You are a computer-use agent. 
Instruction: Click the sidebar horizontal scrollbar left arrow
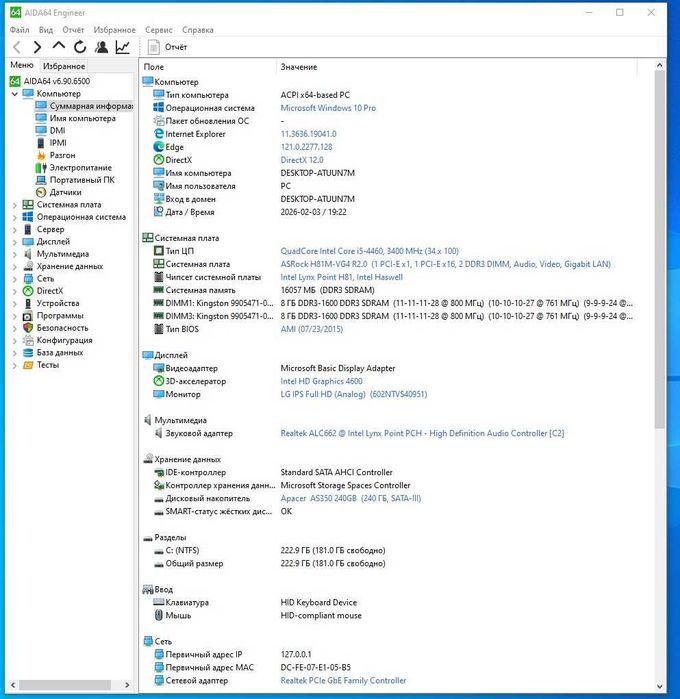tap(13, 685)
